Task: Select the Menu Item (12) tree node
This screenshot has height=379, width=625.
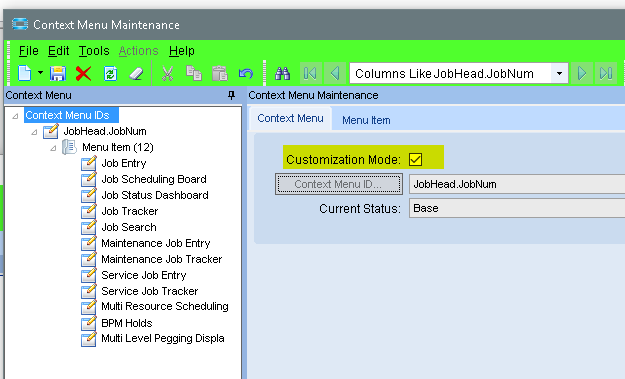Action: [118, 147]
